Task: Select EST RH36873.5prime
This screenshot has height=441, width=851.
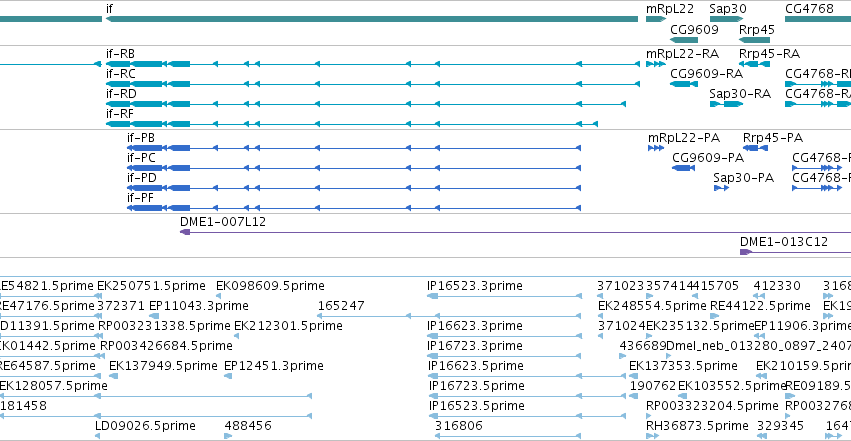Action: tap(697, 426)
